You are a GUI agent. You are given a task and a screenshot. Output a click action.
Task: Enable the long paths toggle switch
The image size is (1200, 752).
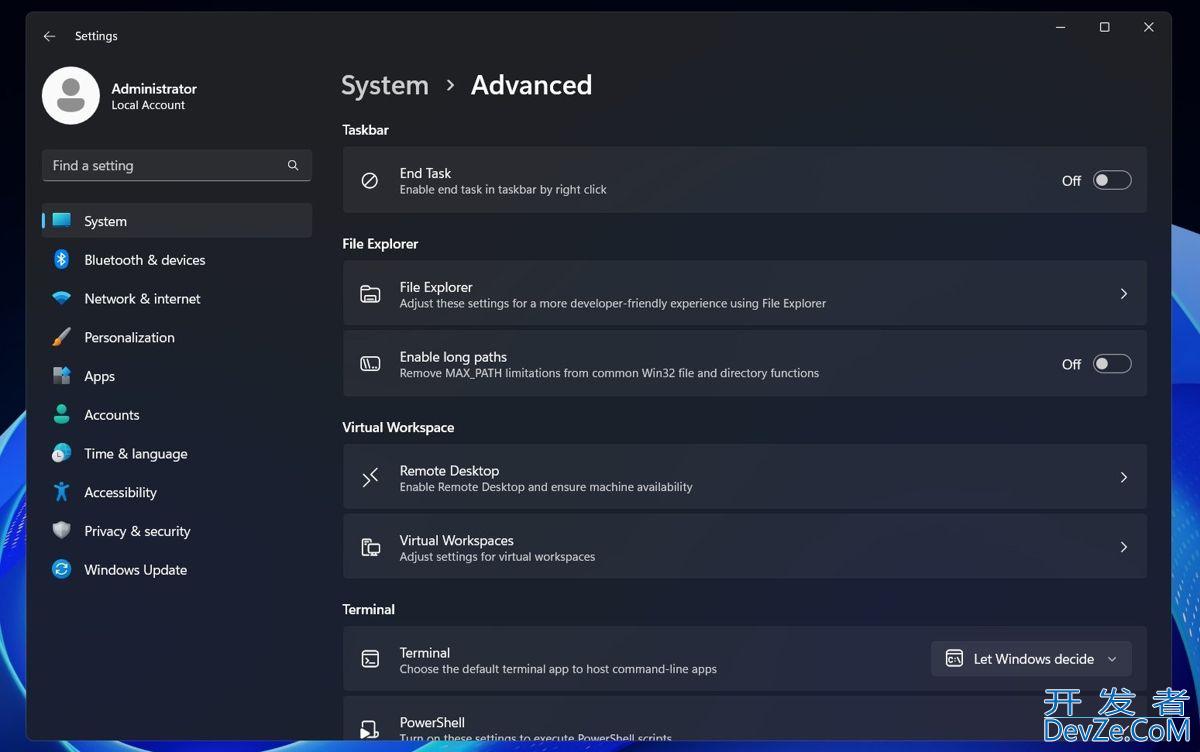click(1111, 364)
